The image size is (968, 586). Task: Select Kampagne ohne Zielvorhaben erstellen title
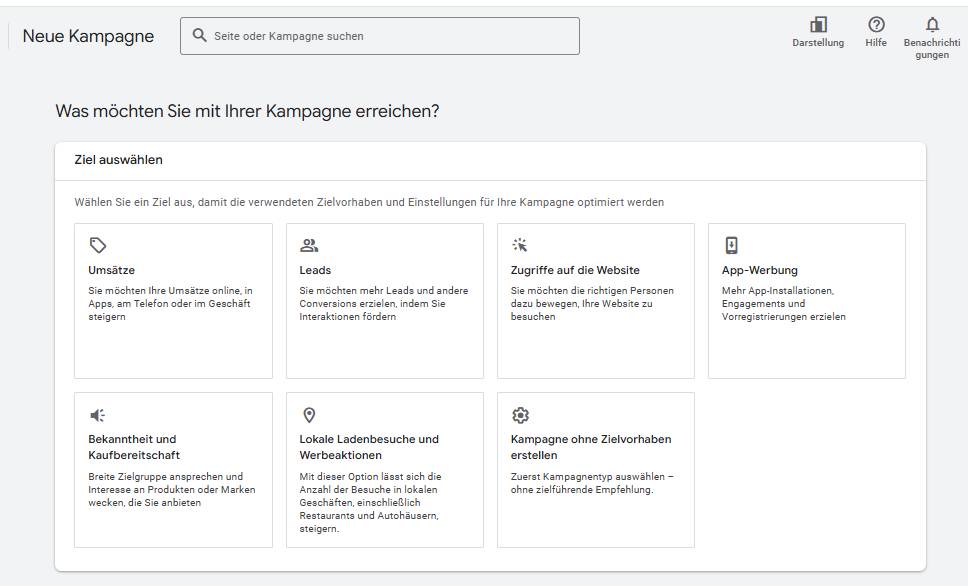click(591, 447)
